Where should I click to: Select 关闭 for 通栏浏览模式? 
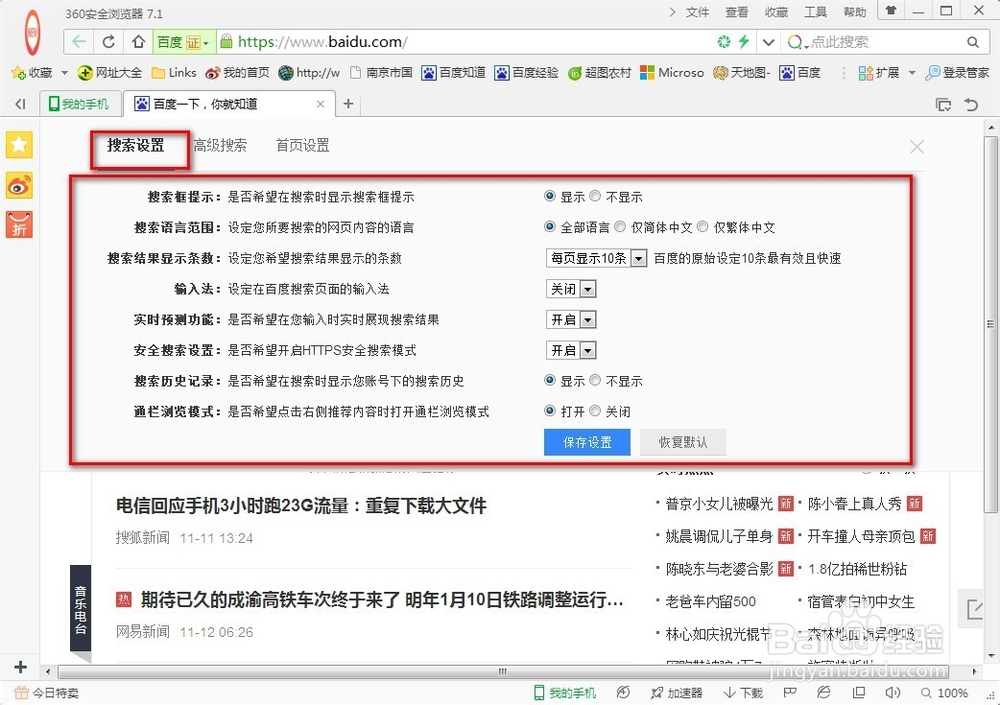click(x=595, y=411)
